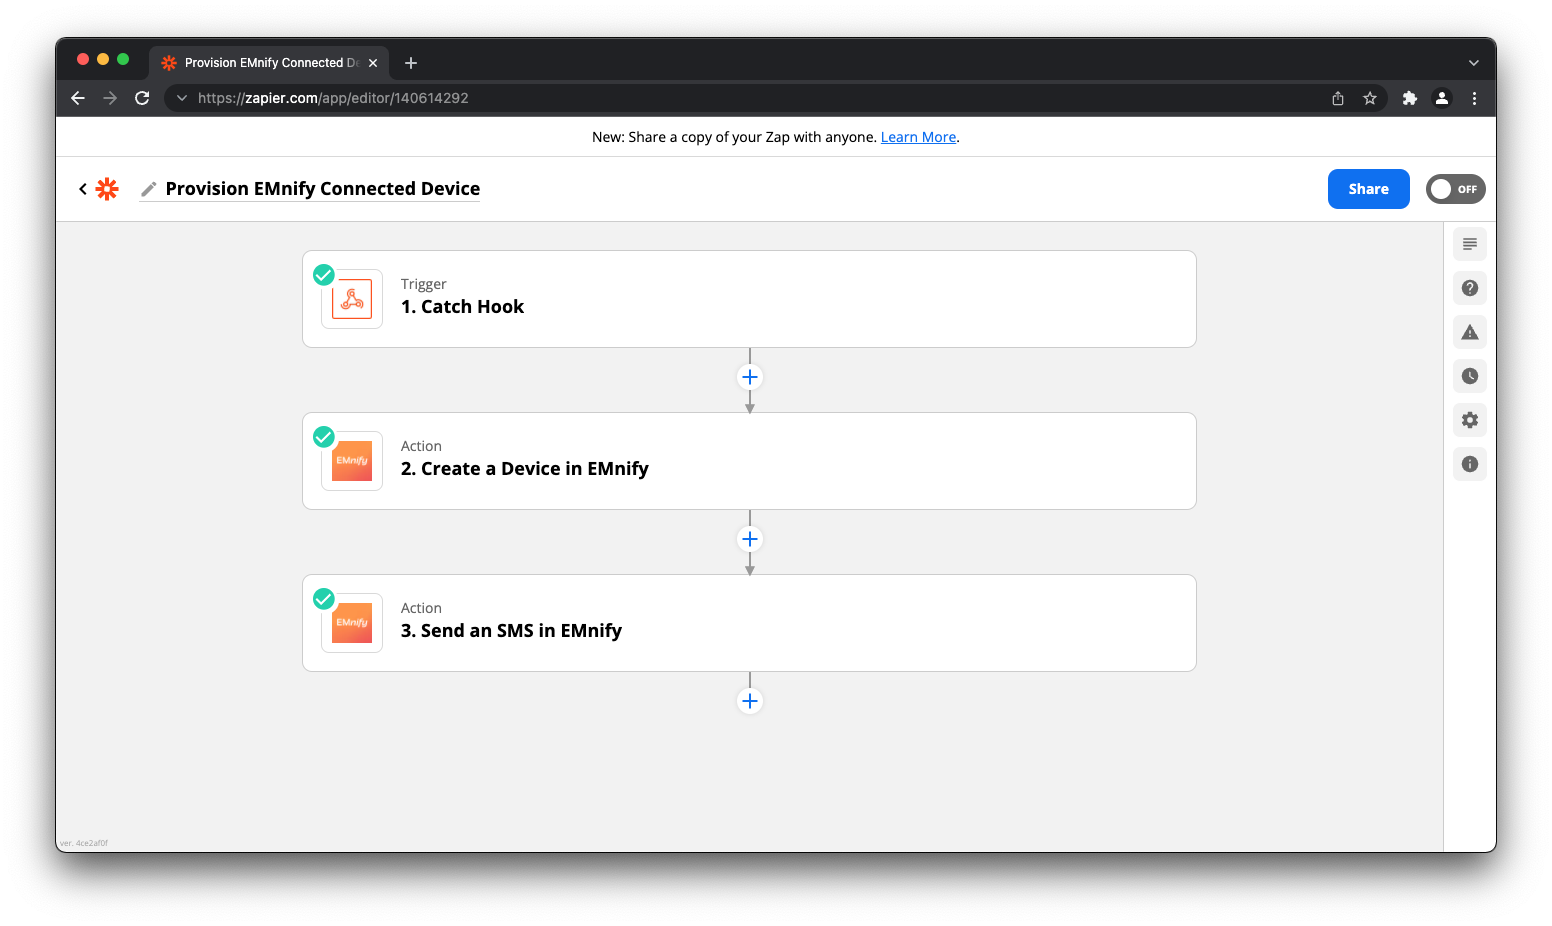The image size is (1552, 926).
Task: Go back using the header chevron
Action: [83, 189]
